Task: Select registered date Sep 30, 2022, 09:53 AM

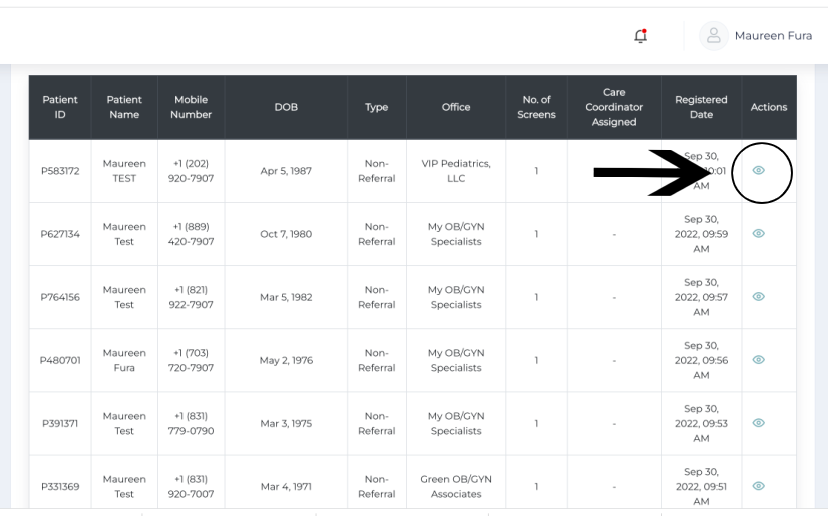Action: pyautogui.click(x=701, y=424)
